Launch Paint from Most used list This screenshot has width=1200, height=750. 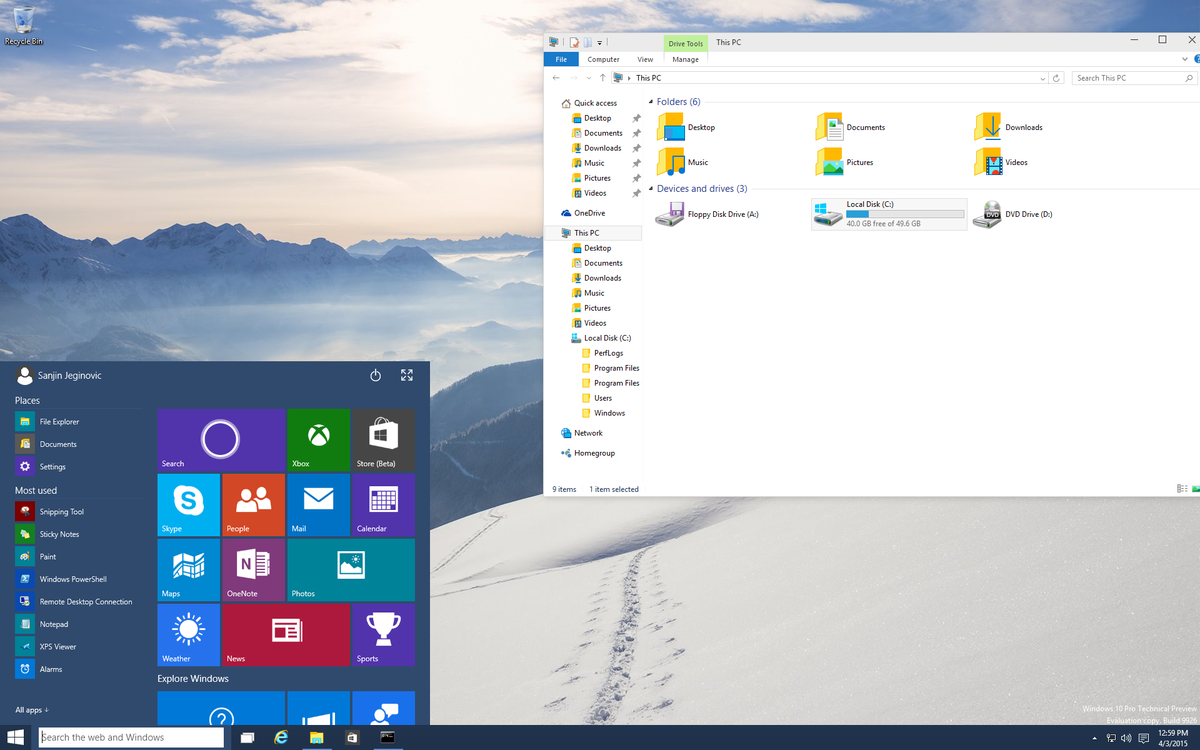point(78,556)
